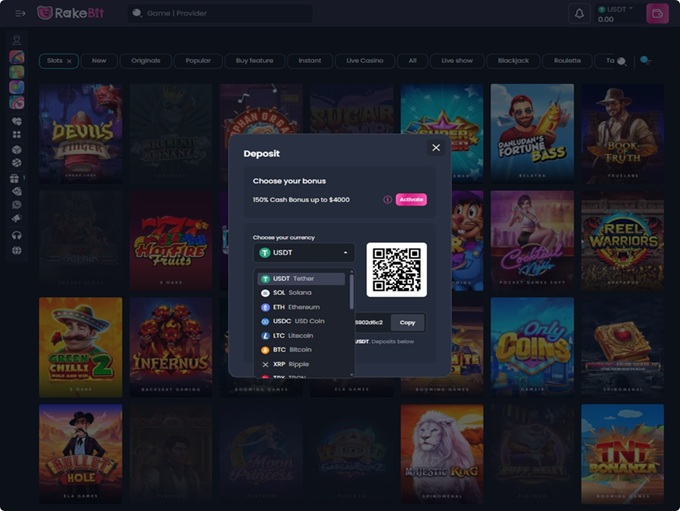
Task: Switch to the Live show tab
Action: 457,61
